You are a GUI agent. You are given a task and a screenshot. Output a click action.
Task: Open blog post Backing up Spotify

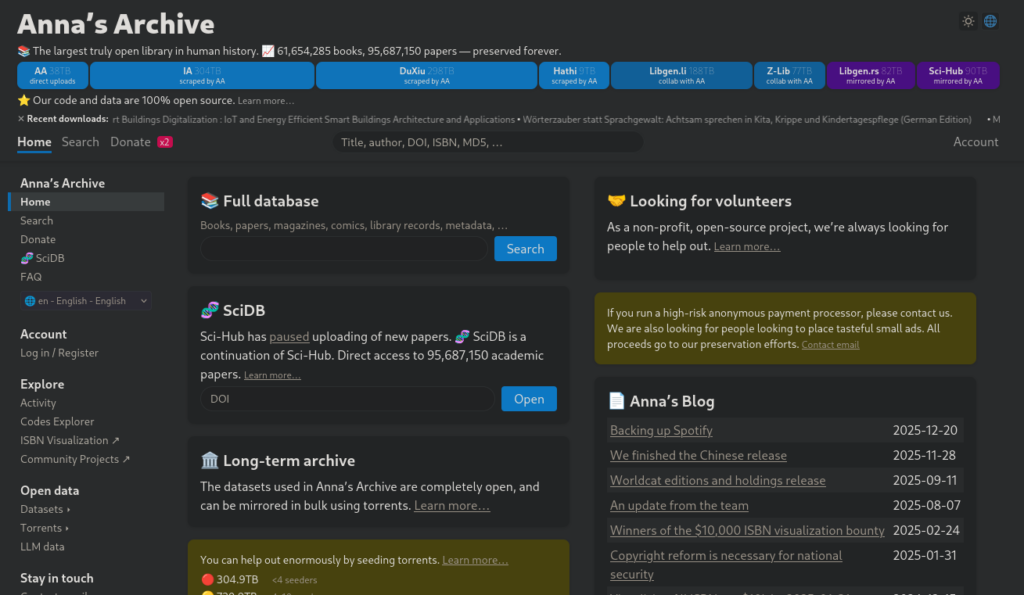[661, 430]
